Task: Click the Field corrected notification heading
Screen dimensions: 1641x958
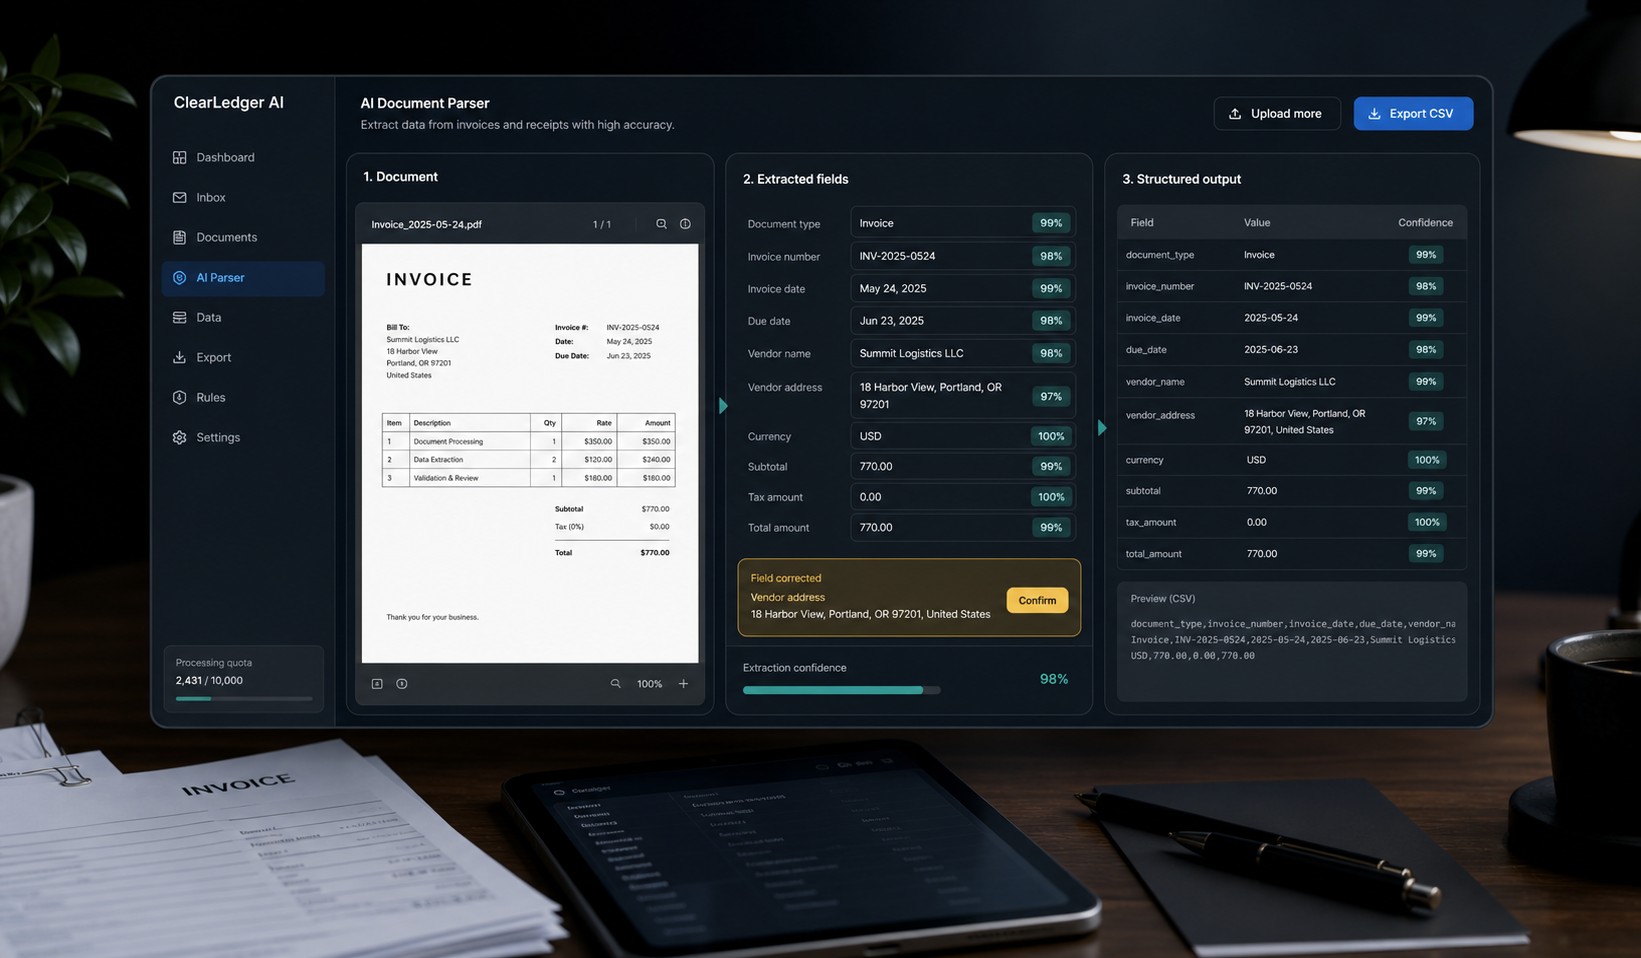Action: 786,578
